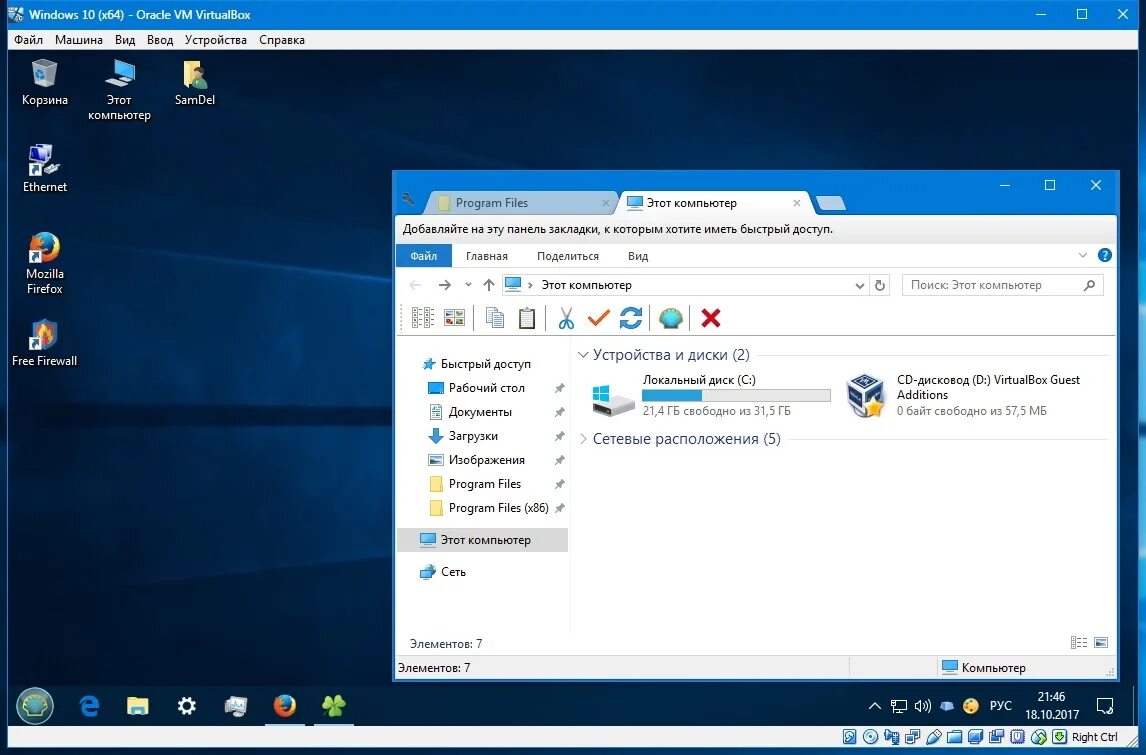Toggle the orange checkmark selection icon
Viewport: 1146px width, 755px height.
click(x=598, y=317)
